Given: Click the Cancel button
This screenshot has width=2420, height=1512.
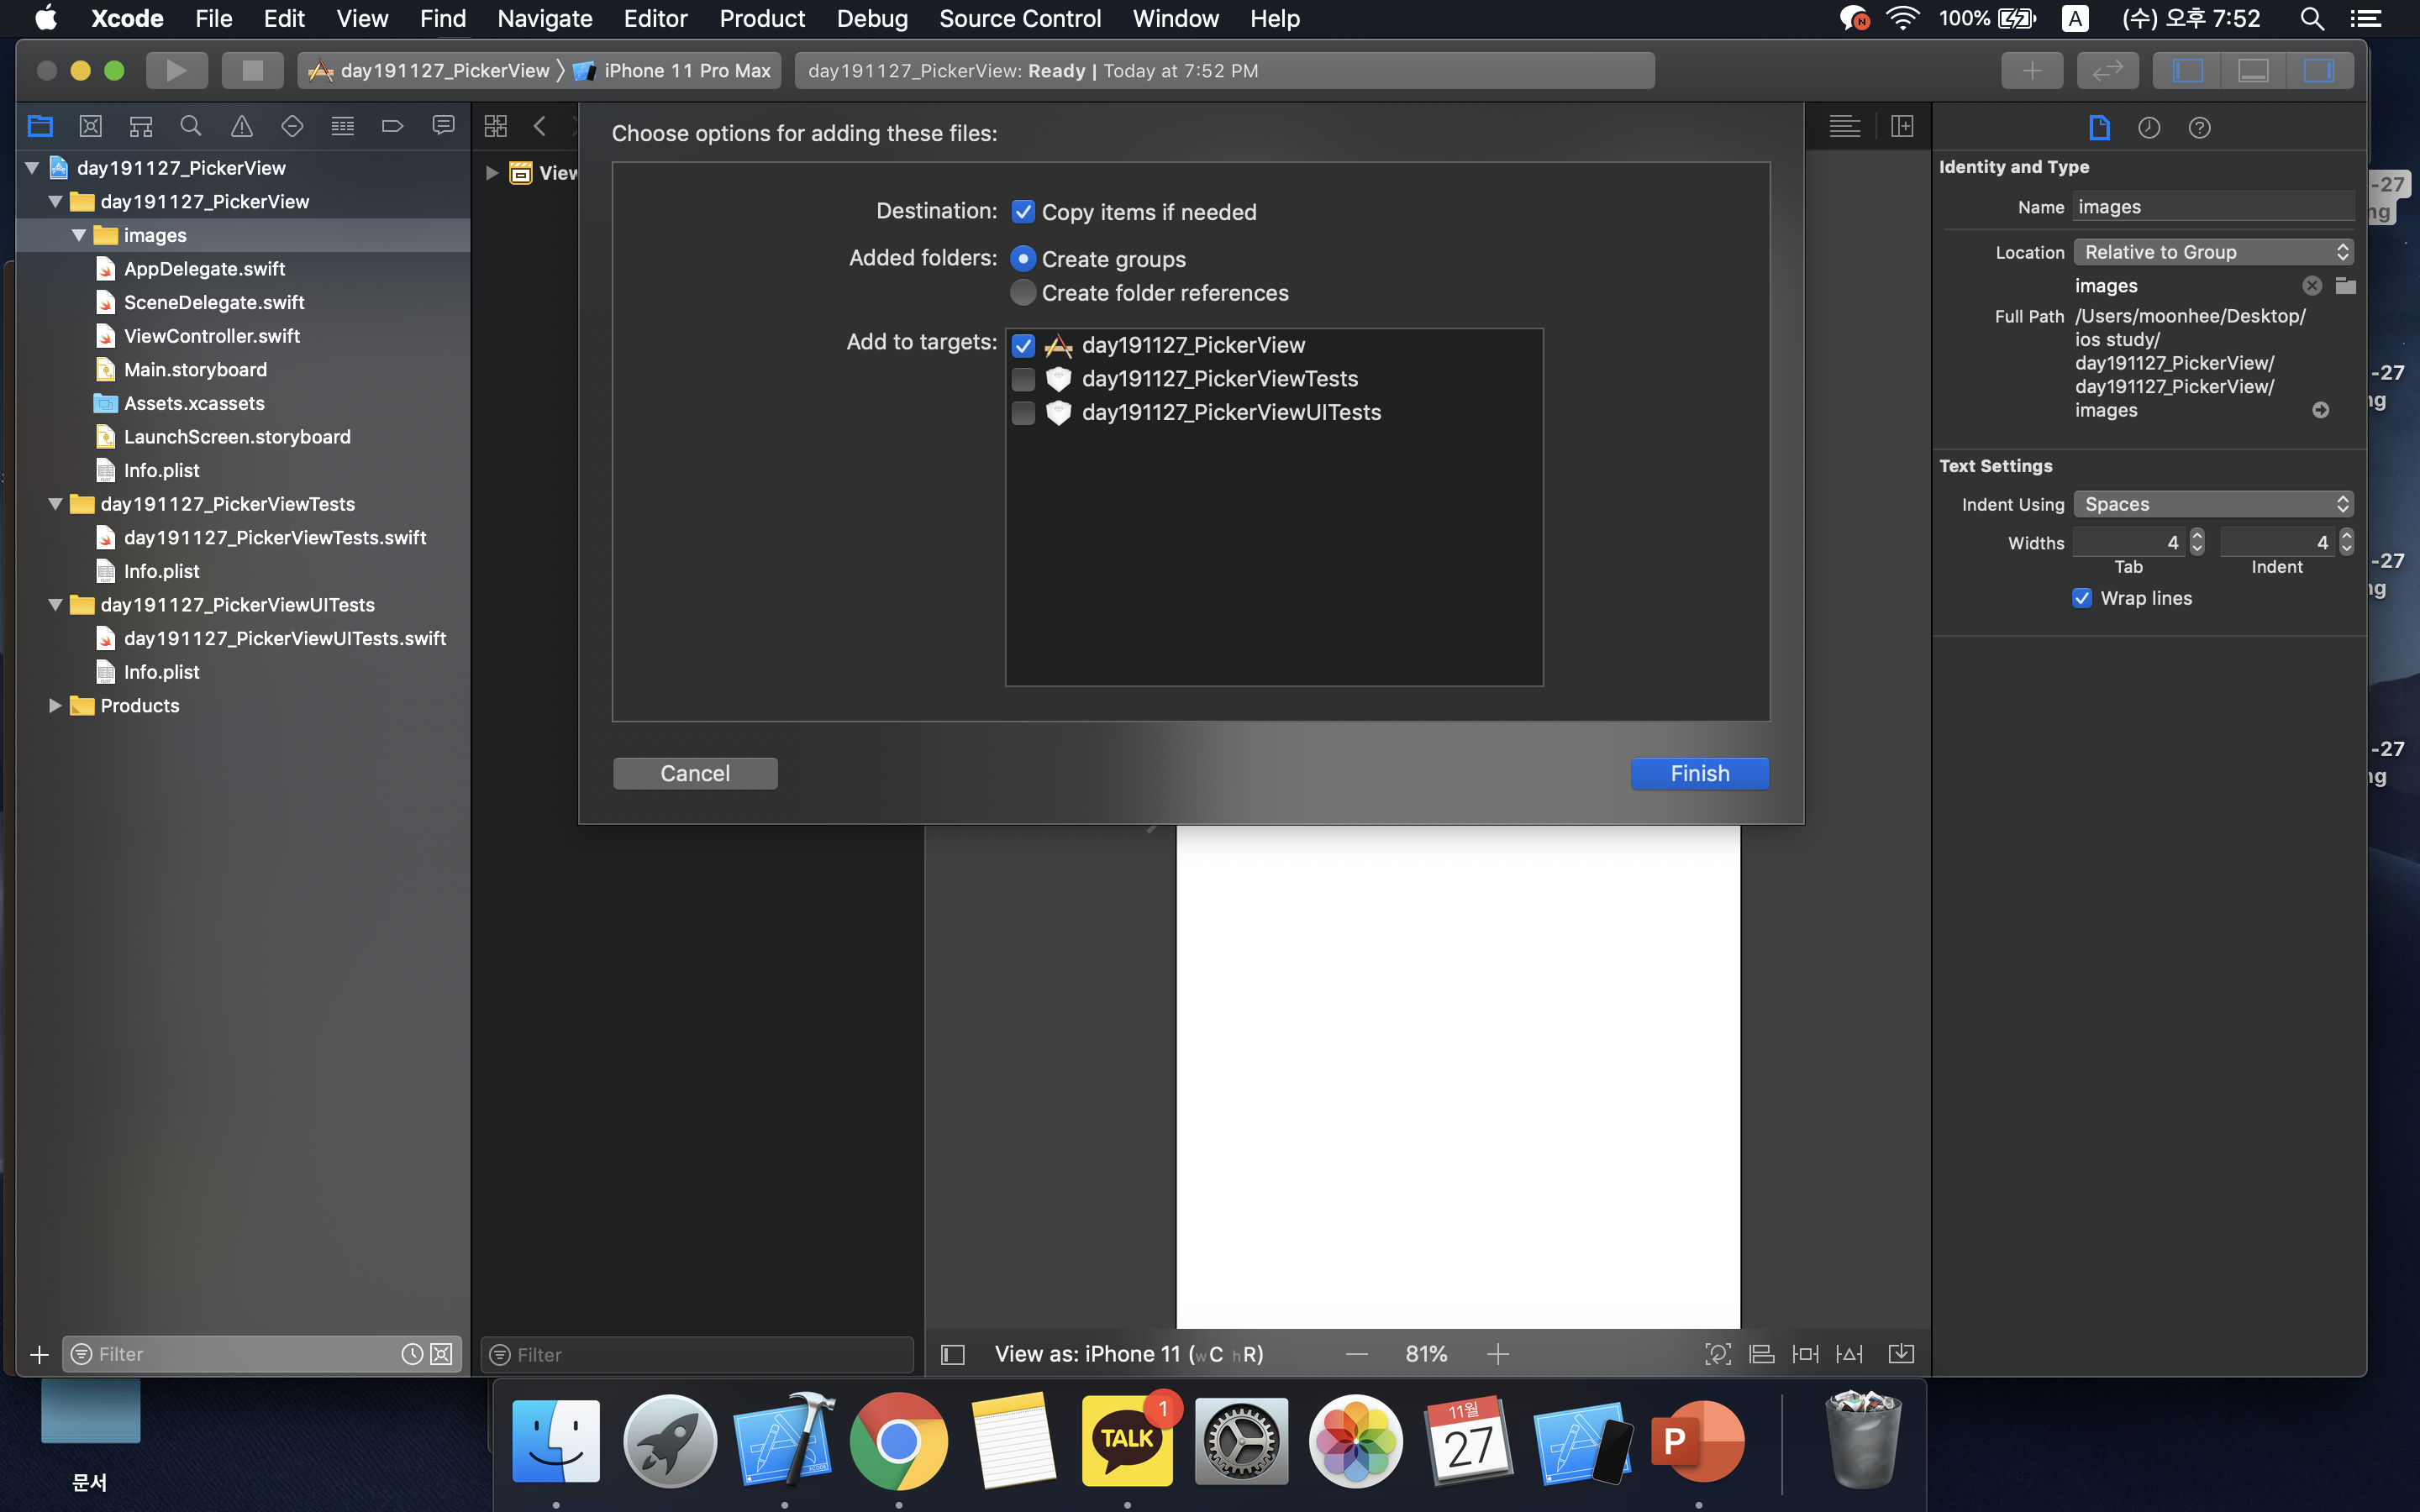Looking at the screenshot, I should 695,773.
